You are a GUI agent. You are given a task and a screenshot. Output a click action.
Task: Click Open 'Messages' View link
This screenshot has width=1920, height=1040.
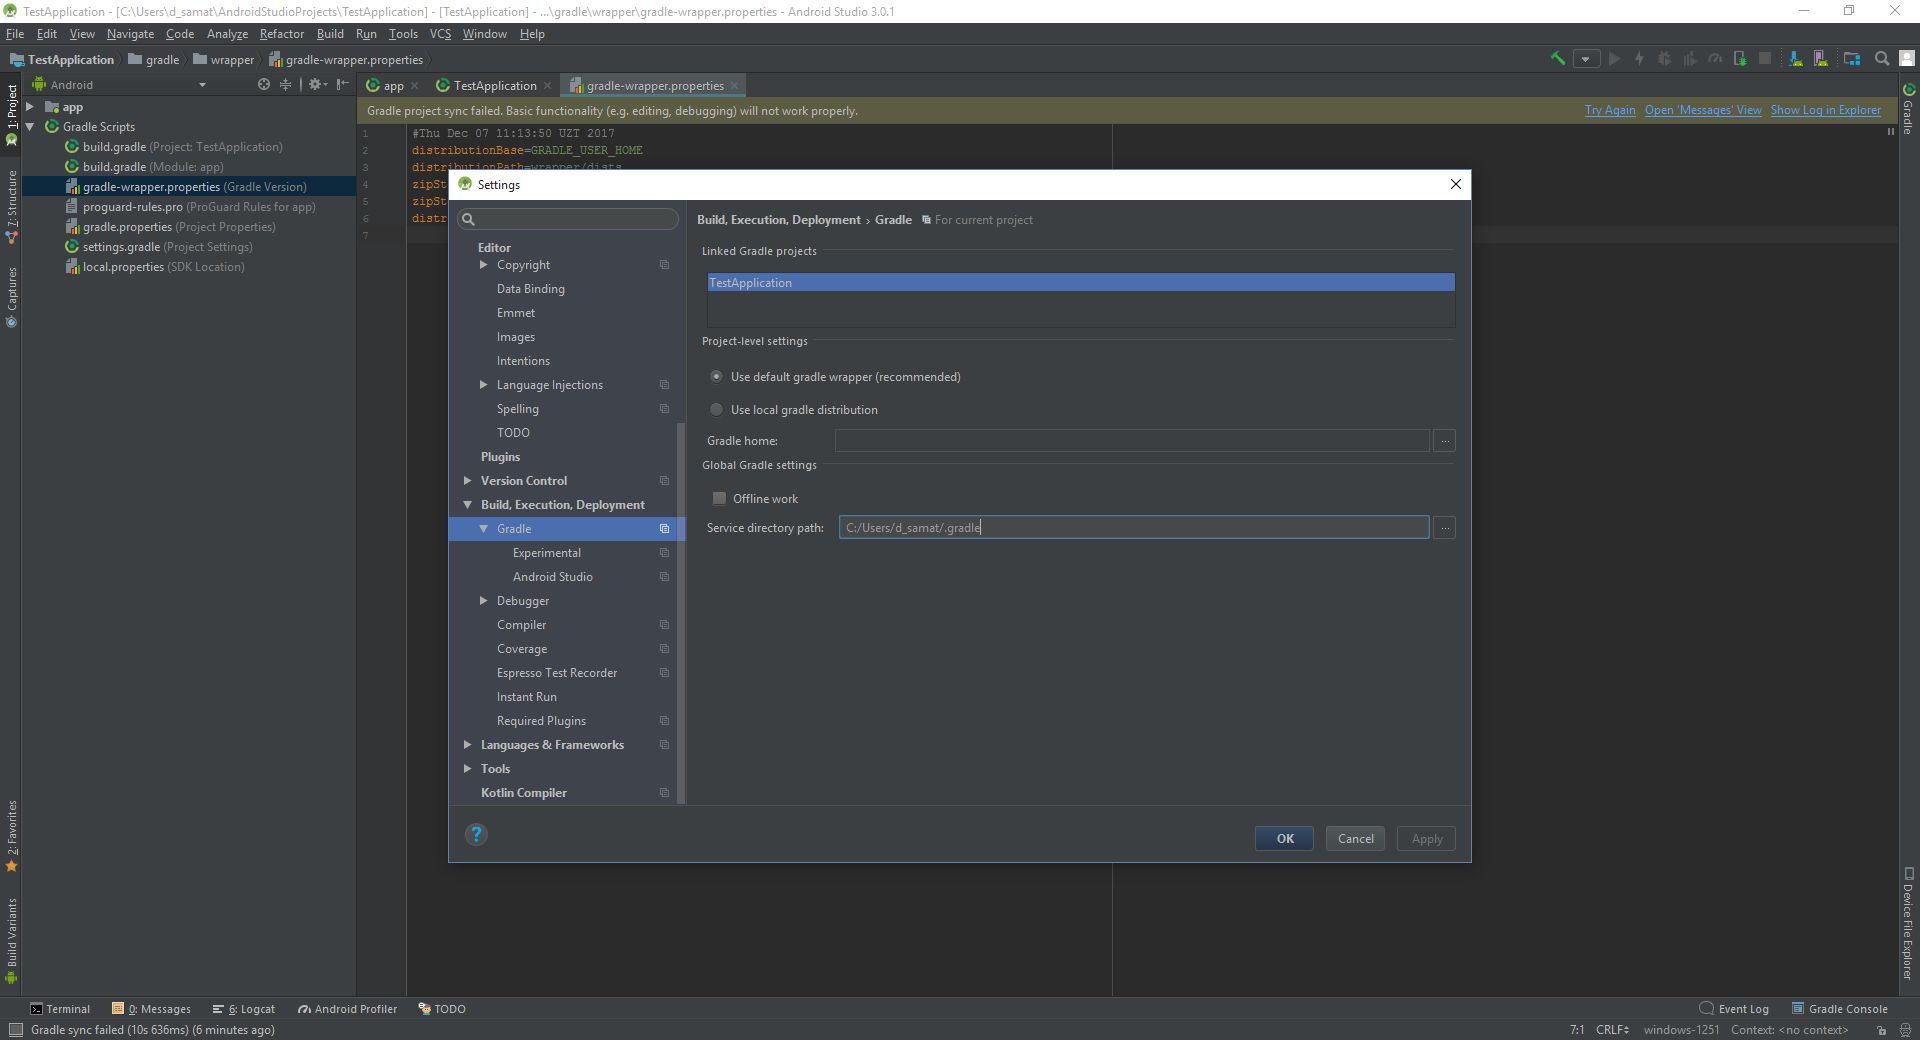pos(1703,110)
